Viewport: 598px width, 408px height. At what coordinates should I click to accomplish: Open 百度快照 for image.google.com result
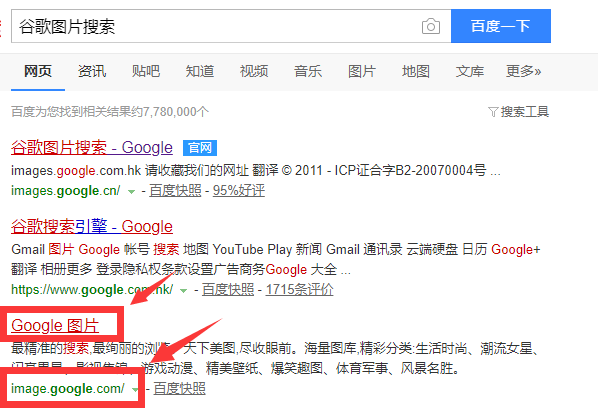180,389
